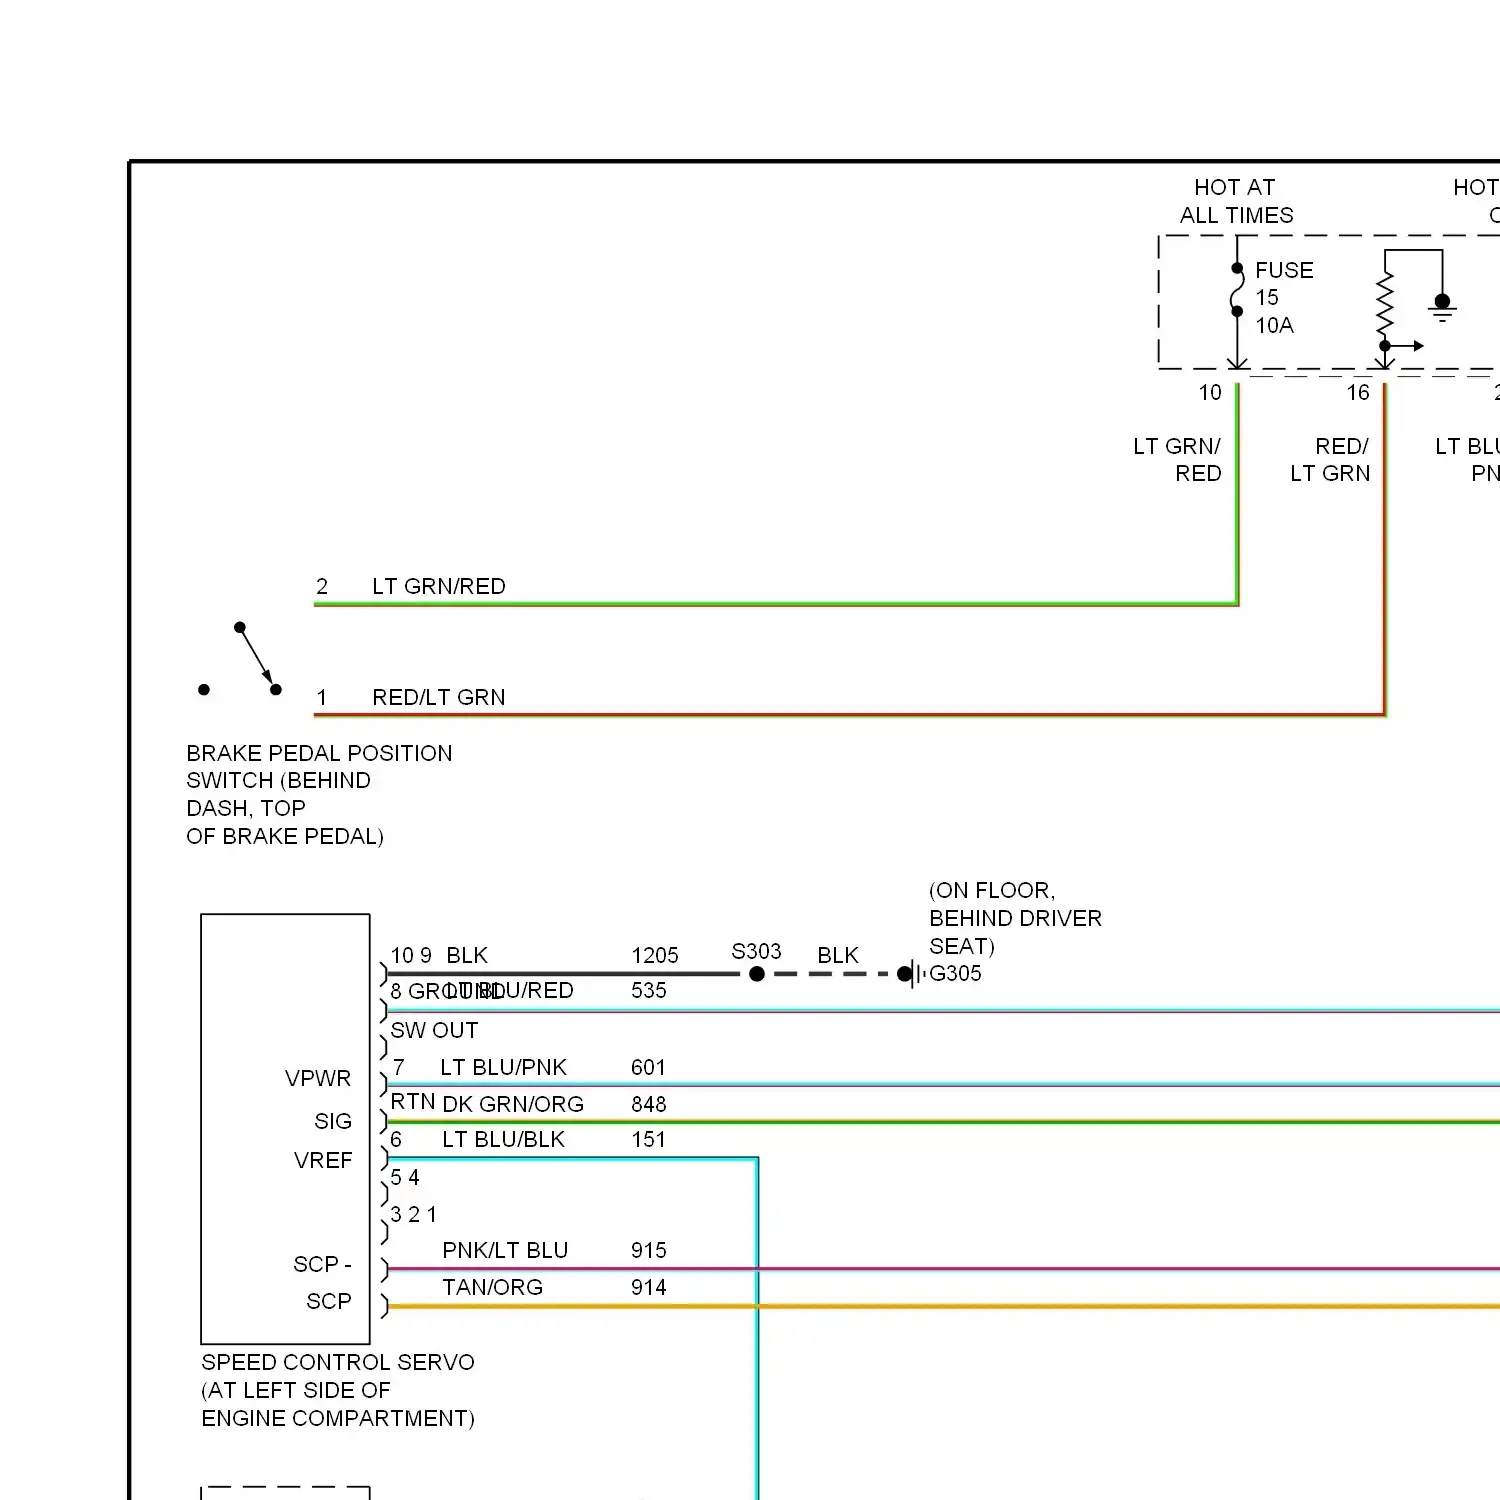Click the SCP - pin label
This screenshot has height=1500, width=1500.
[322, 1265]
